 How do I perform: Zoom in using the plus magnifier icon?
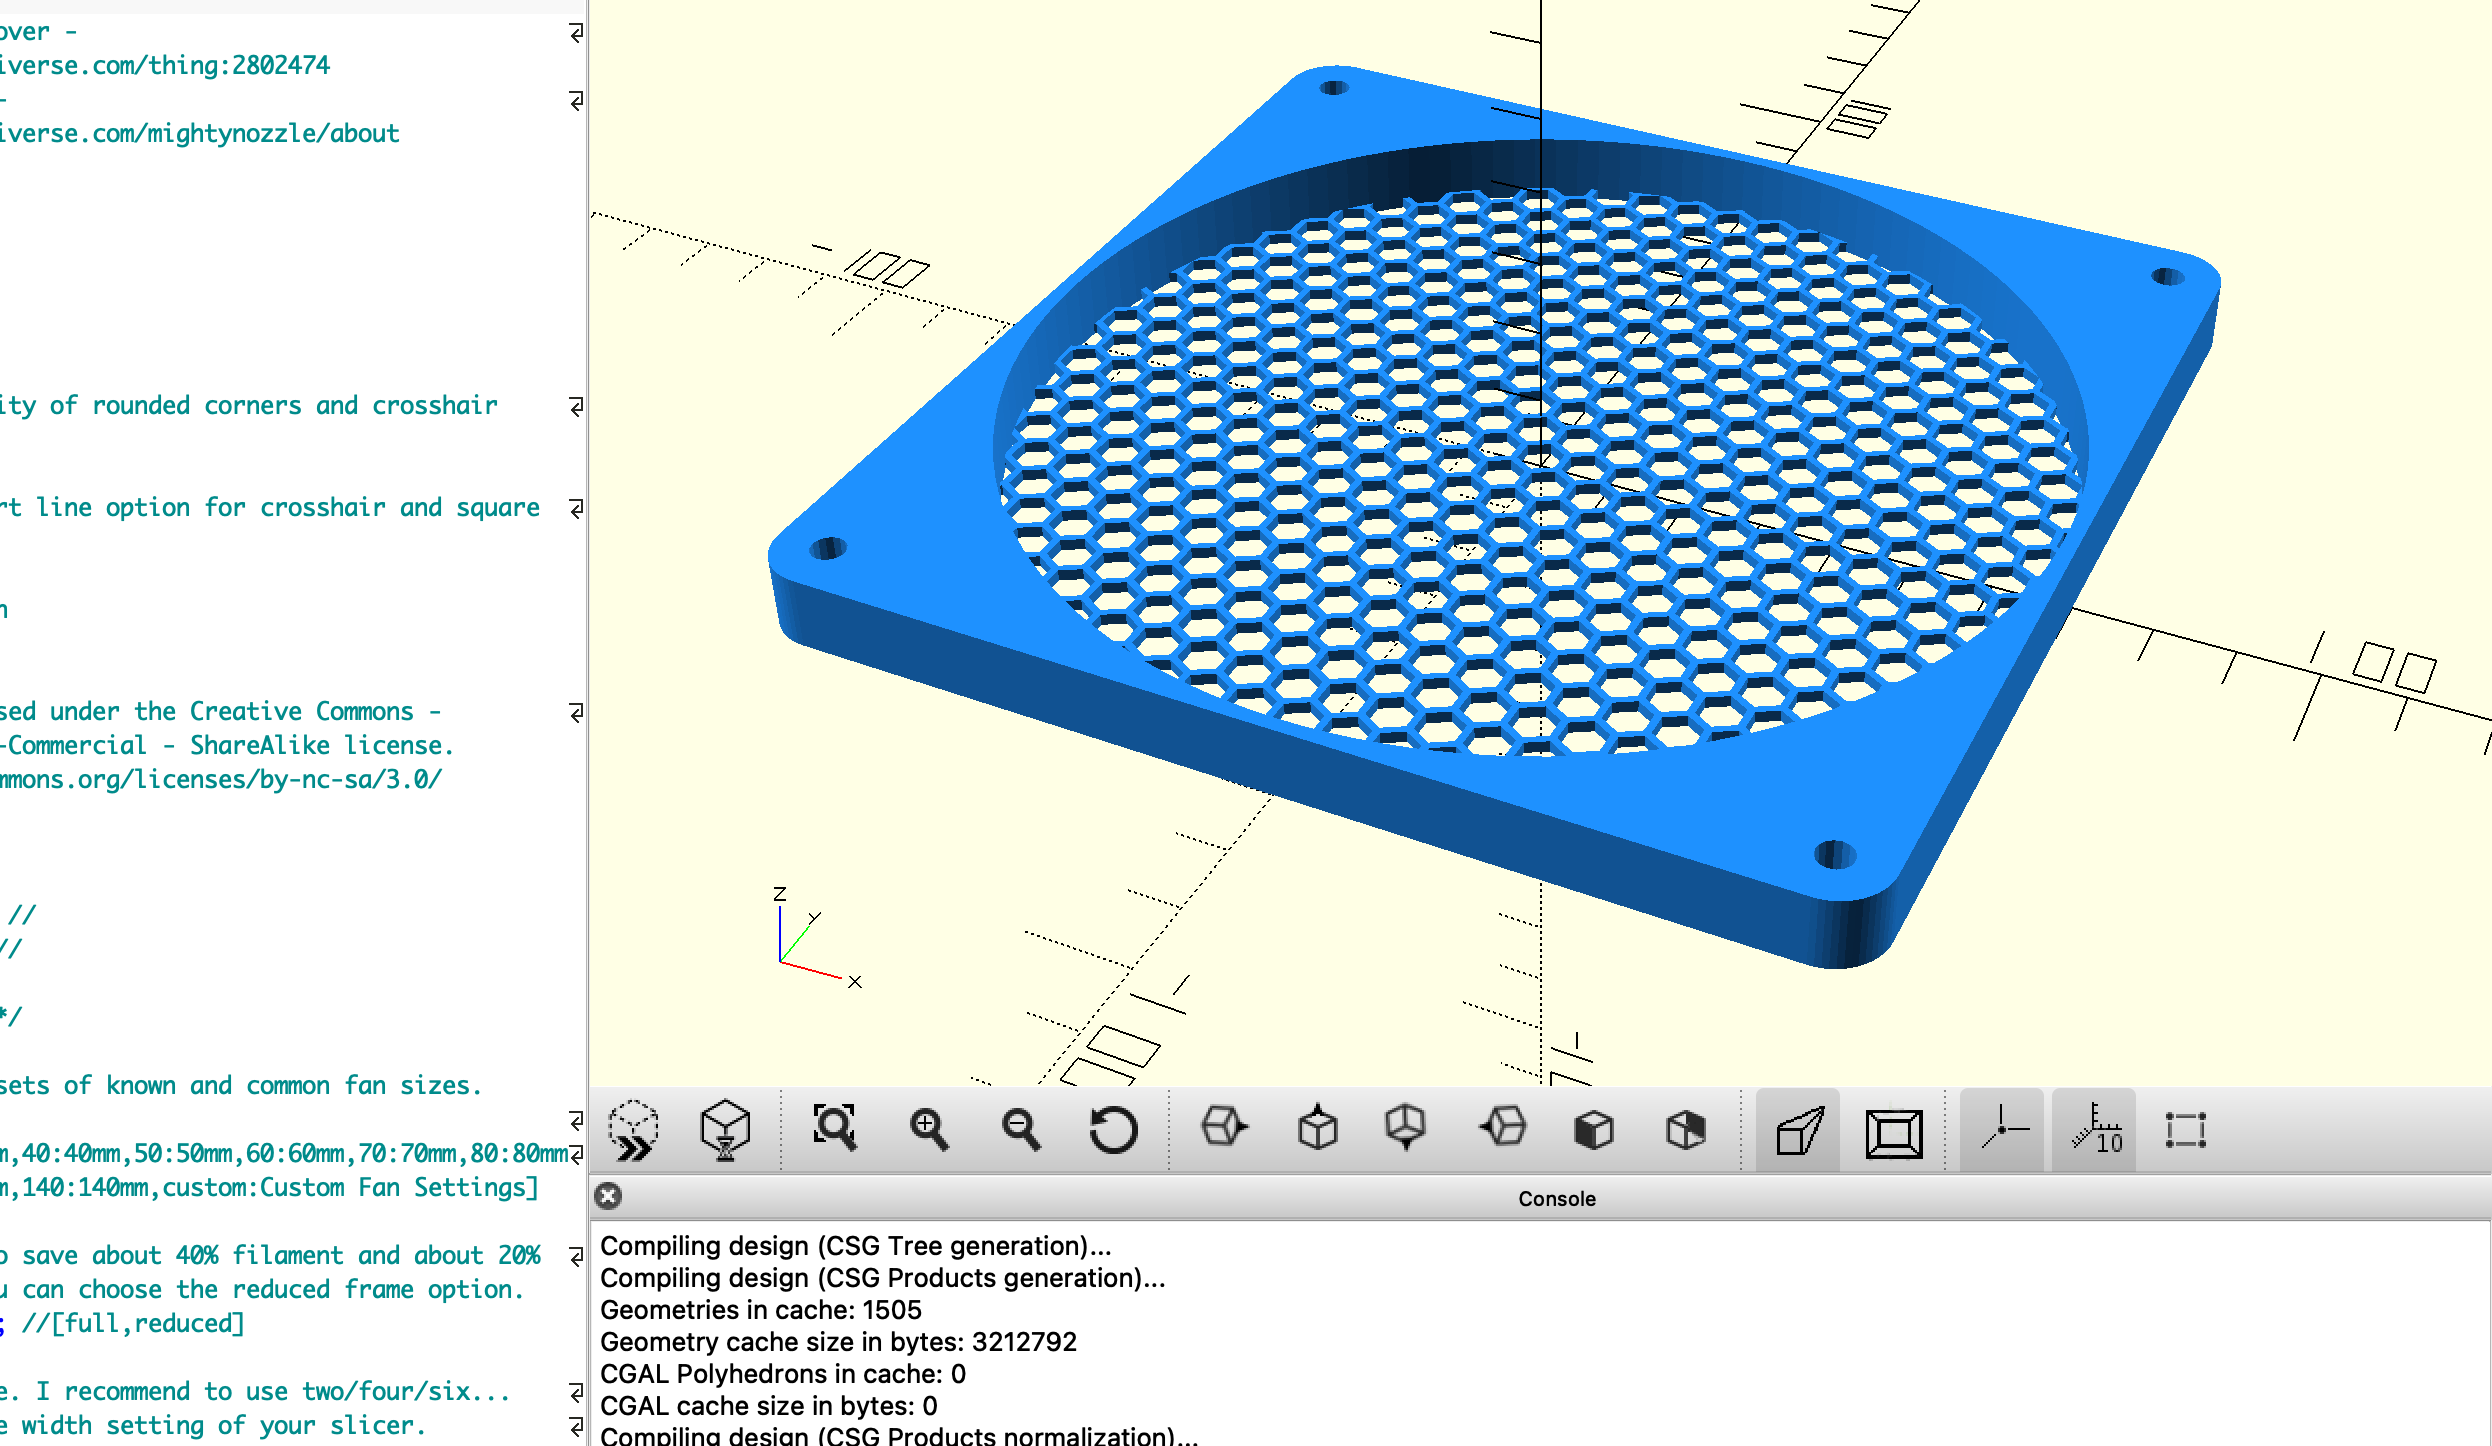928,1130
